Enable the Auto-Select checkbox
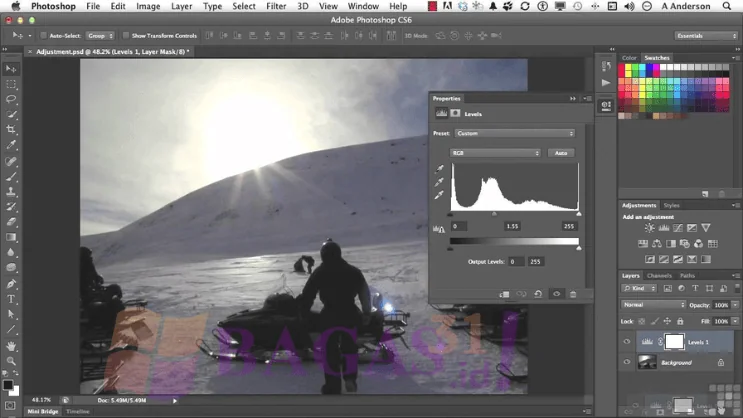This screenshot has width=743, height=418. click(x=44, y=35)
